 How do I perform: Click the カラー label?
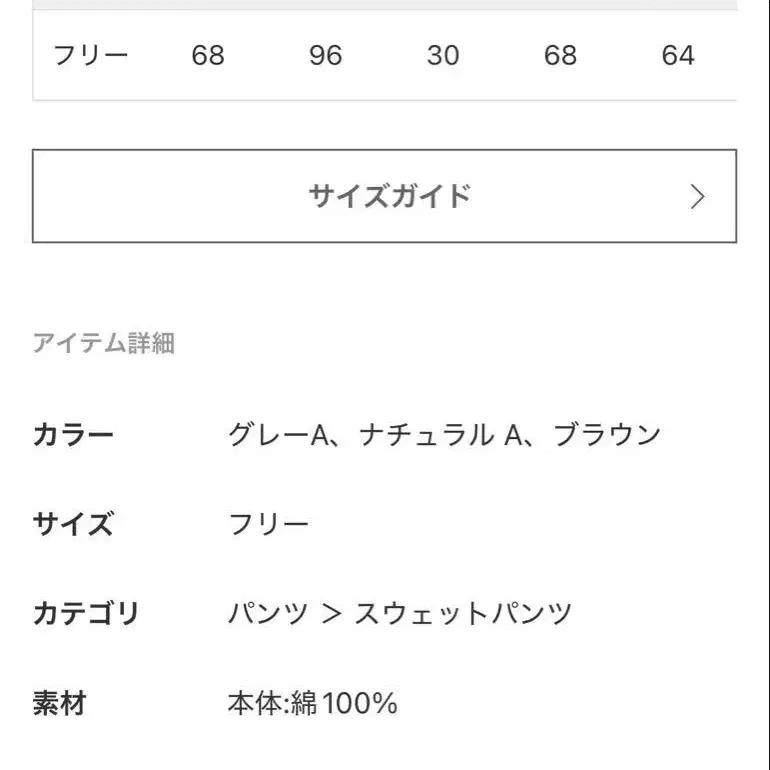pos(73,435)
